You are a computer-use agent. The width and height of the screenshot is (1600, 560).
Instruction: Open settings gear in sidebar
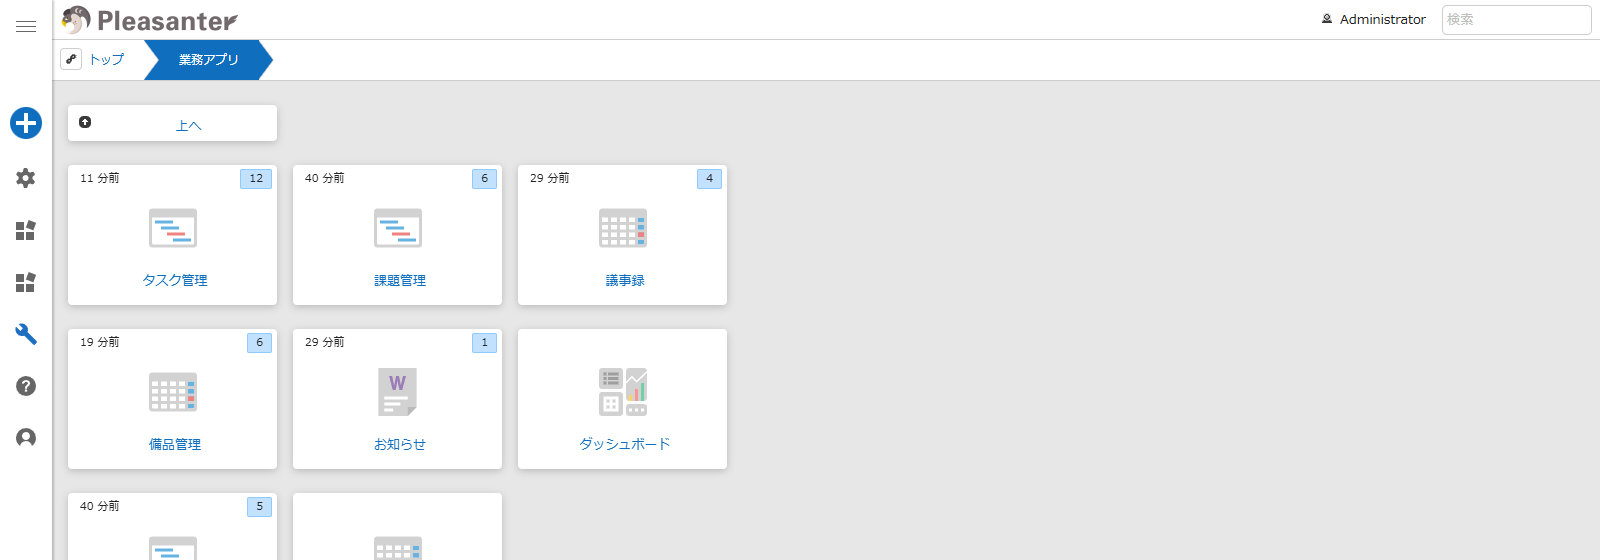[x=26, y=178]
